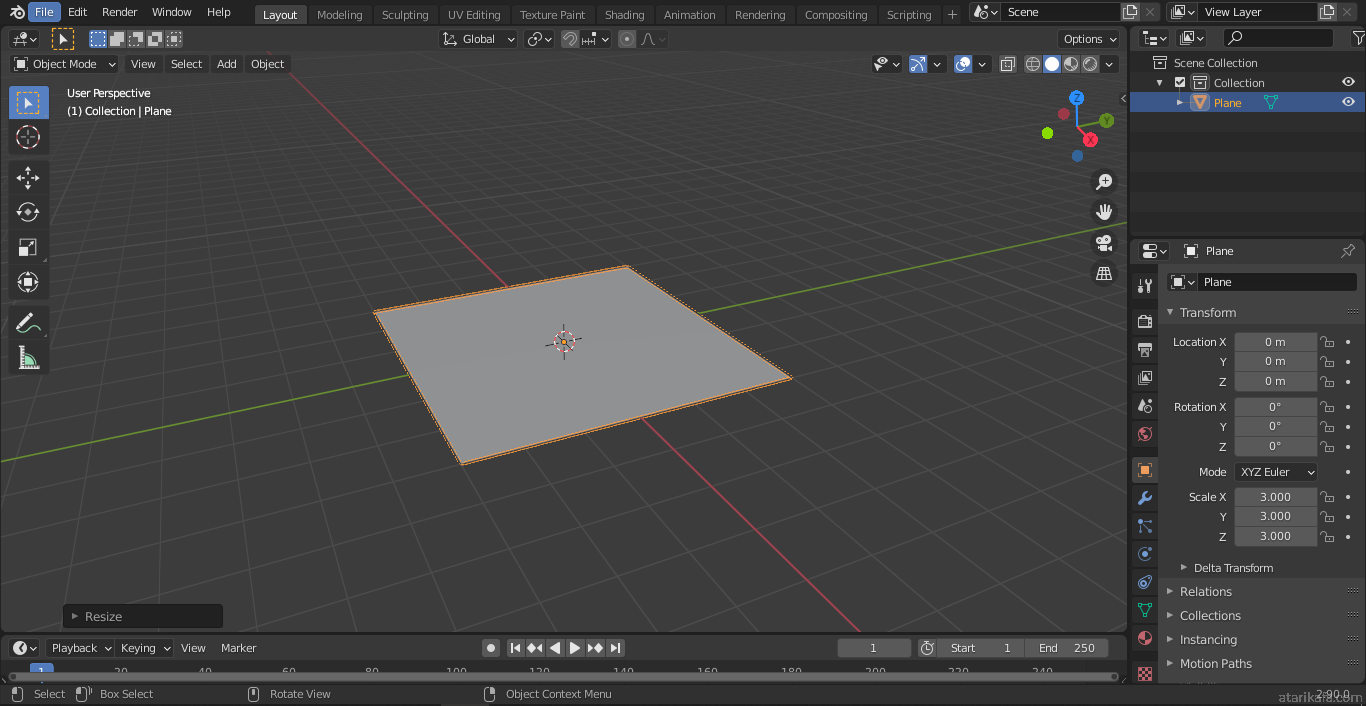Jump to the timeline end frame
1366x706 pixels.
pos(616,648)
